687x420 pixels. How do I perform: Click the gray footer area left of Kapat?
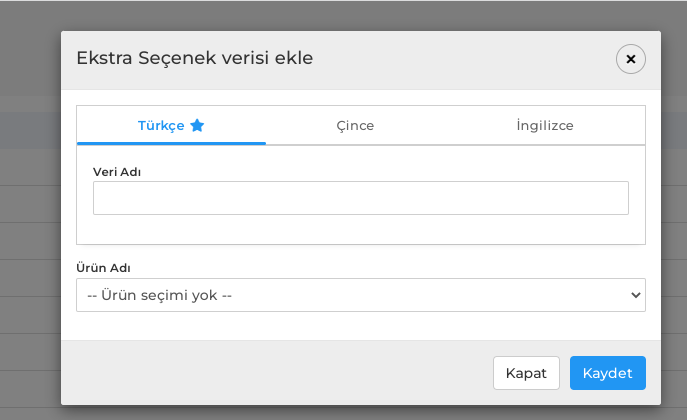click(276, 373)
